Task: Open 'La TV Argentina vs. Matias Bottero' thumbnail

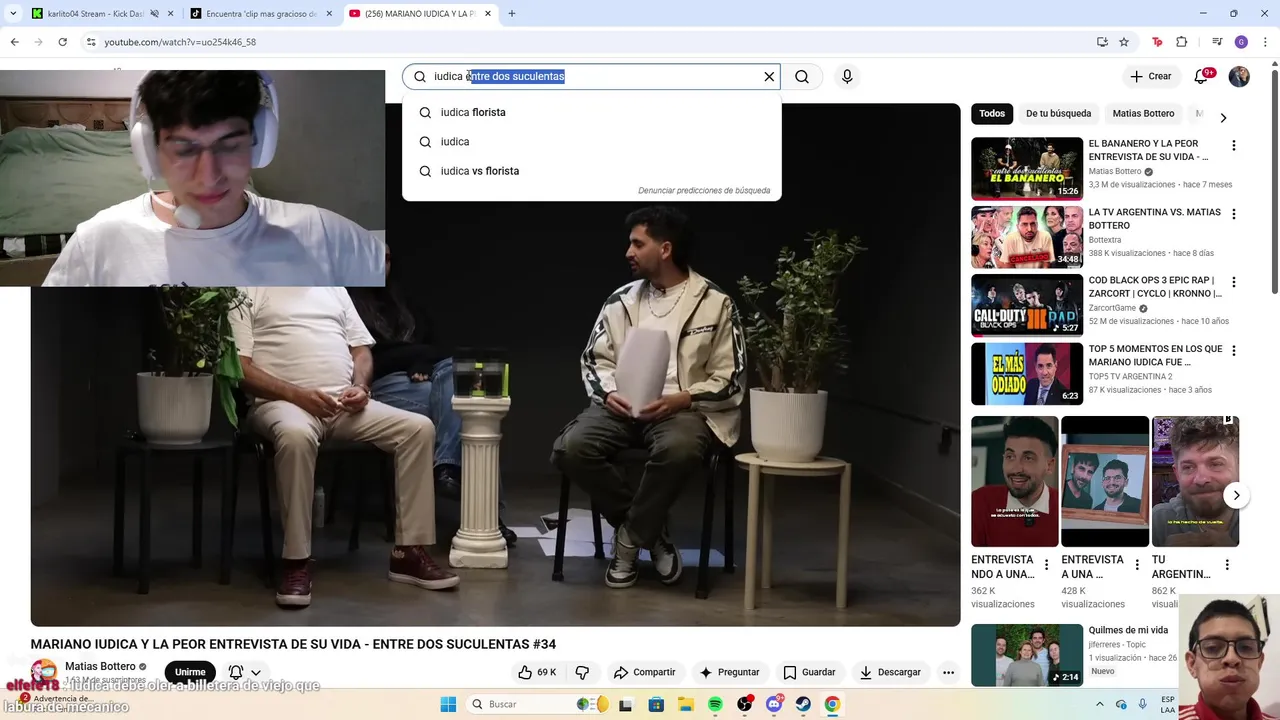Action: coord(1027,237)
